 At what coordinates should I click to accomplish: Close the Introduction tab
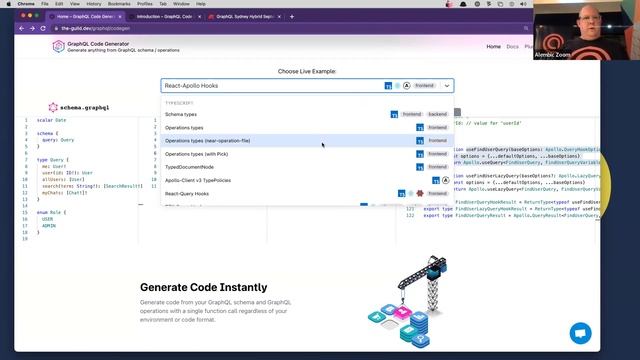pyautogui.click(x=199, y=17)
